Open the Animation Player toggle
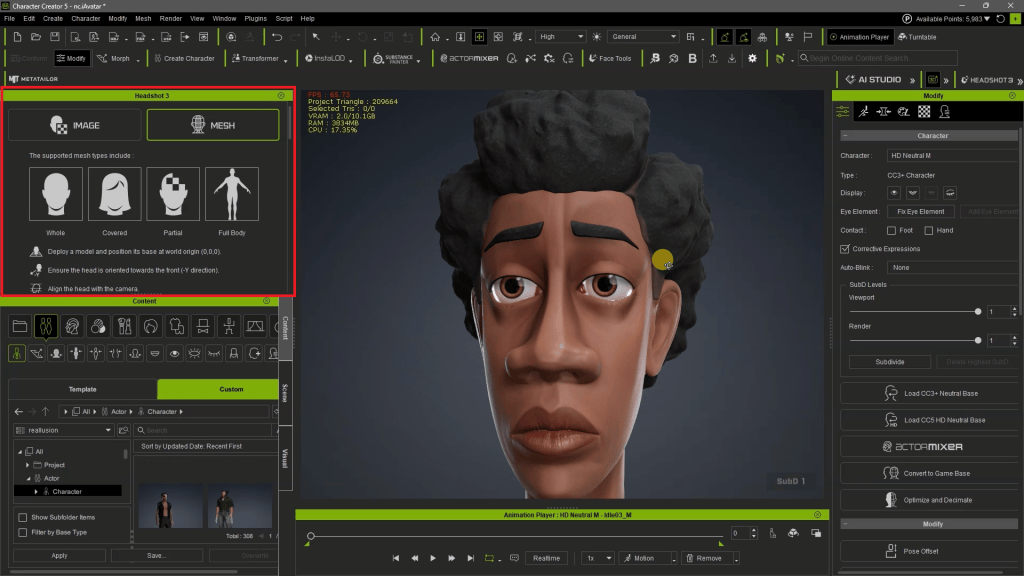Viewport: 1024px width, 576px height. coord(859,37)
